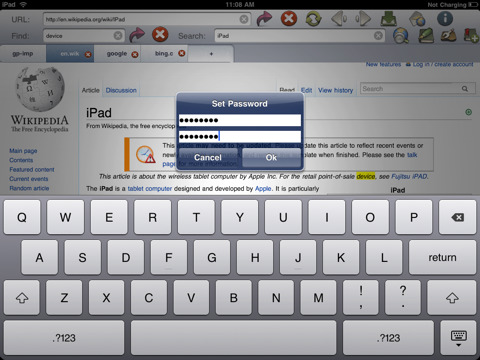Tap the globe magnifier web search icon
This screenshot has width=480, height=360.
[401, 35]
